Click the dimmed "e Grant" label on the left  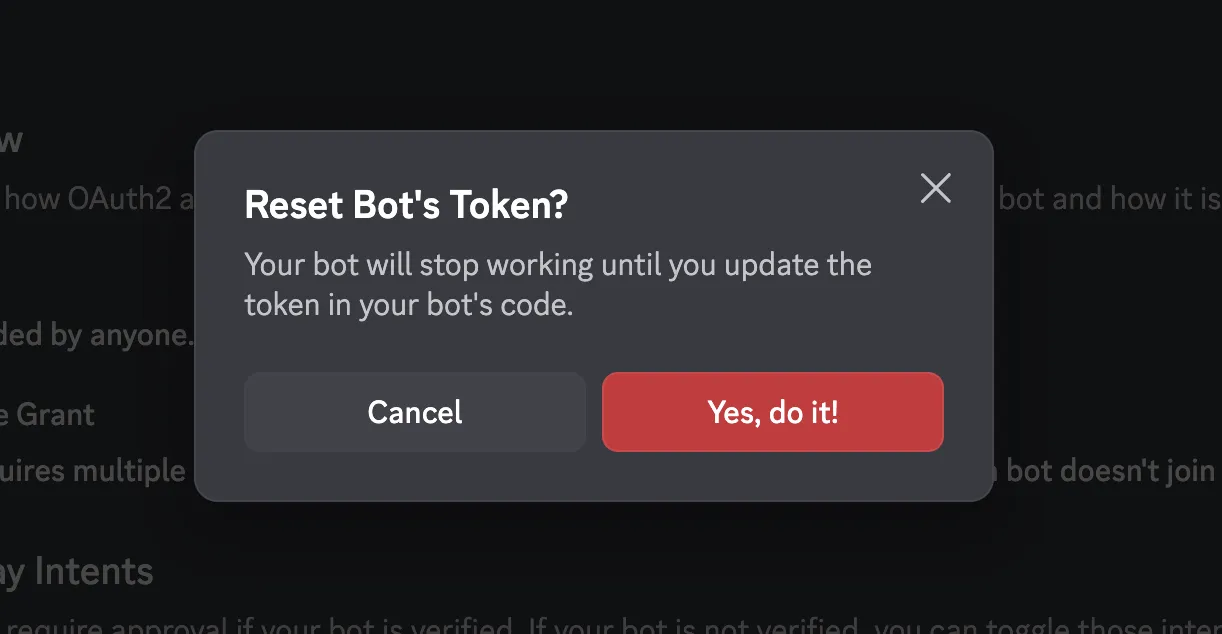(48, 414)
